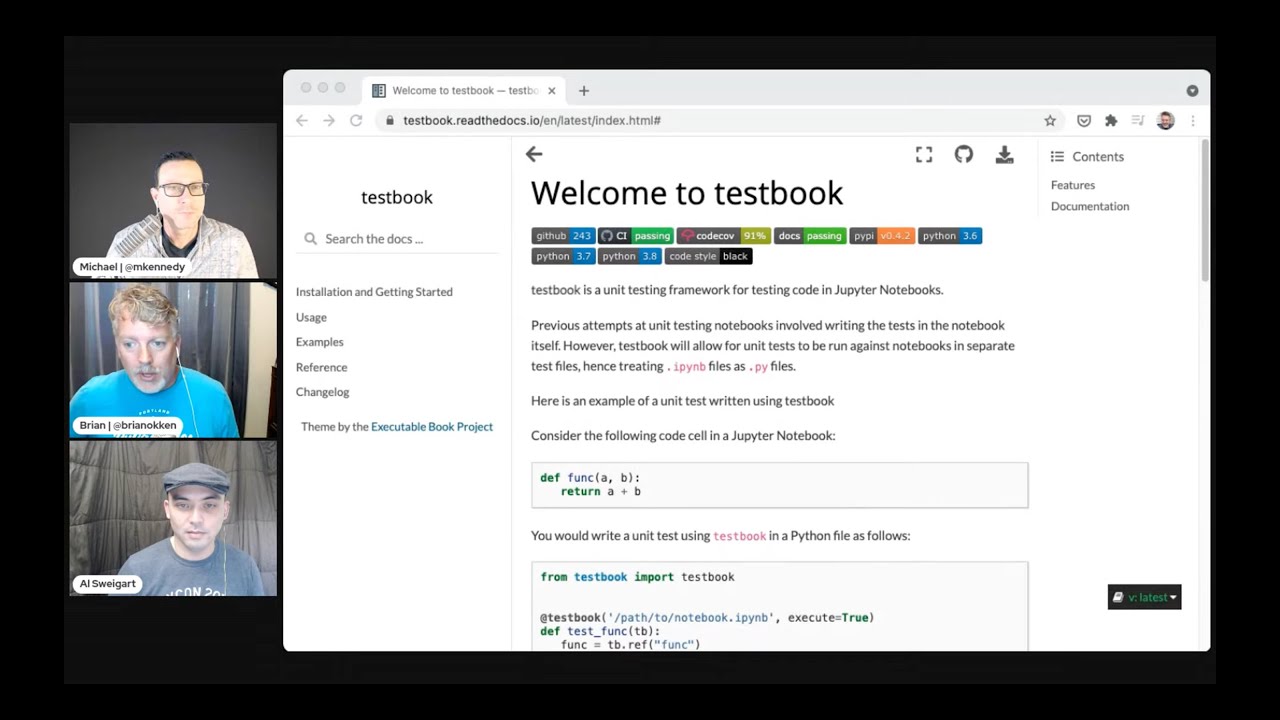Click the Welcome to testbook heading

click(x=687, y=193)
